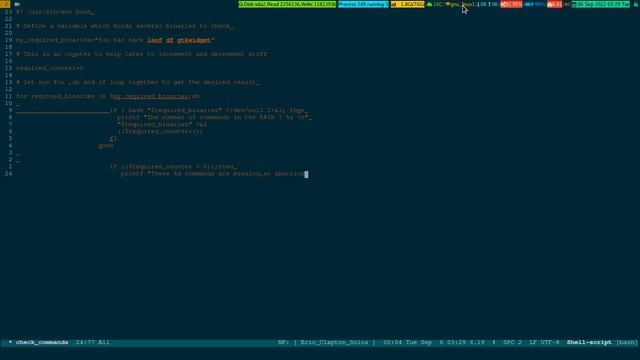The height and width of the screenshot is (360, 640).
Task: Open the green Disk sda2 read/write indicator
Action: click(287, 4)
